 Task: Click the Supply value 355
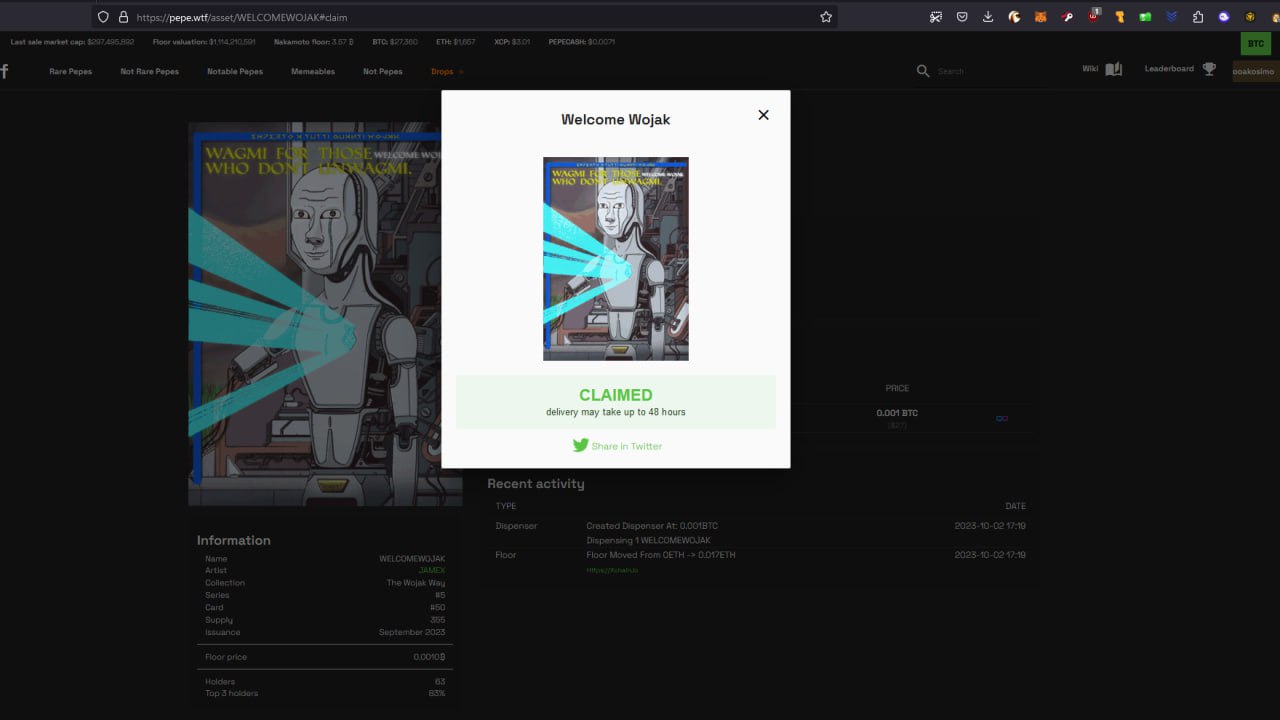click(438, 620)
